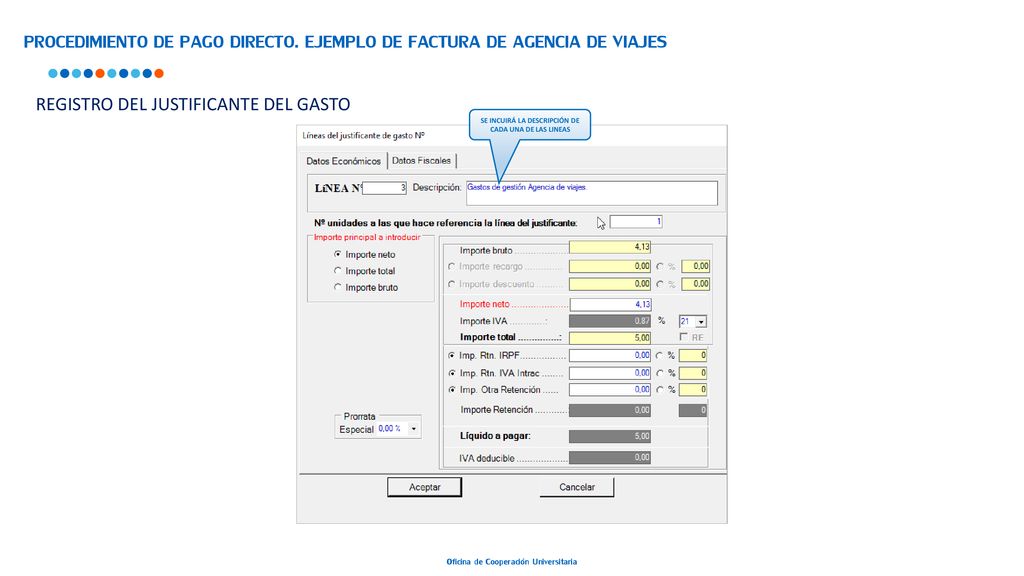
Task: Click the Cancelar button
Action: tap(577, 487)
